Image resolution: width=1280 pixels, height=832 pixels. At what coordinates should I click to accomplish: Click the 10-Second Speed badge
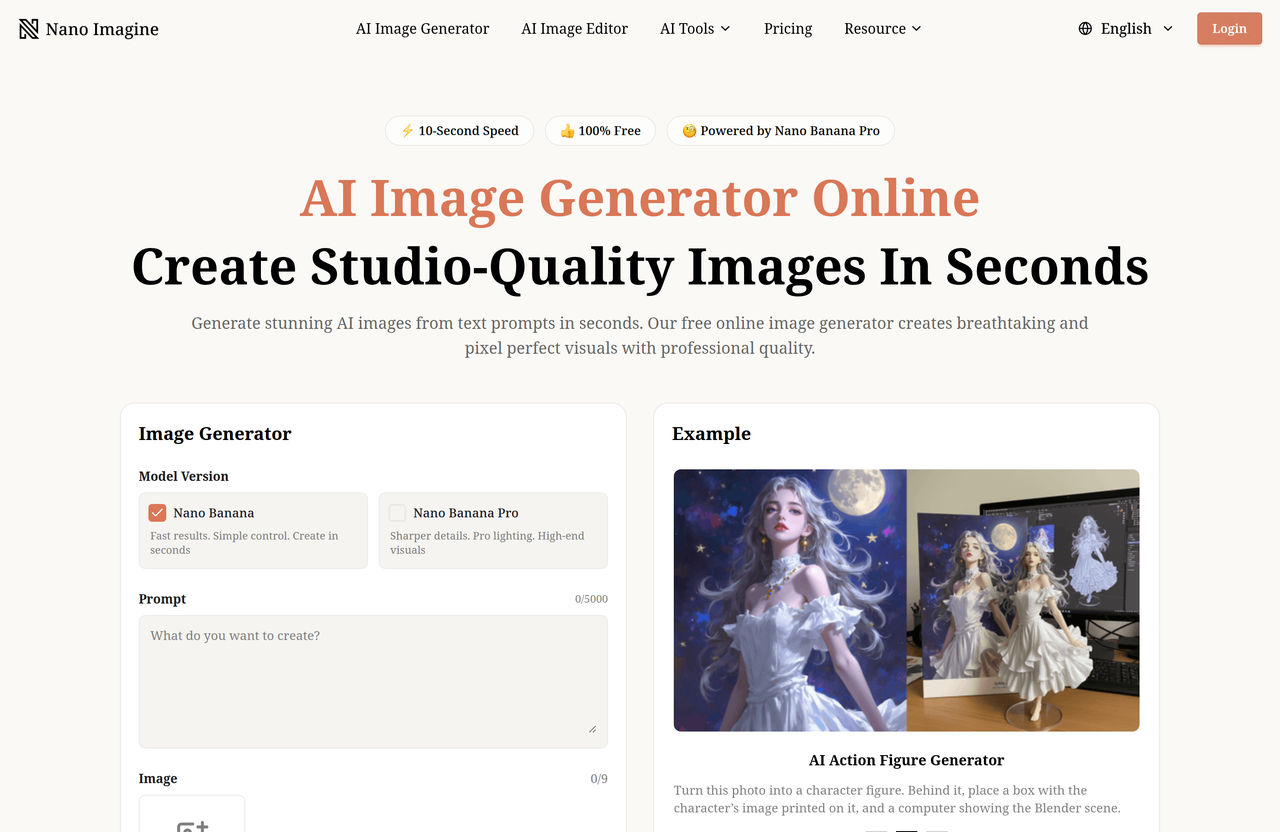tap(460, 131)
